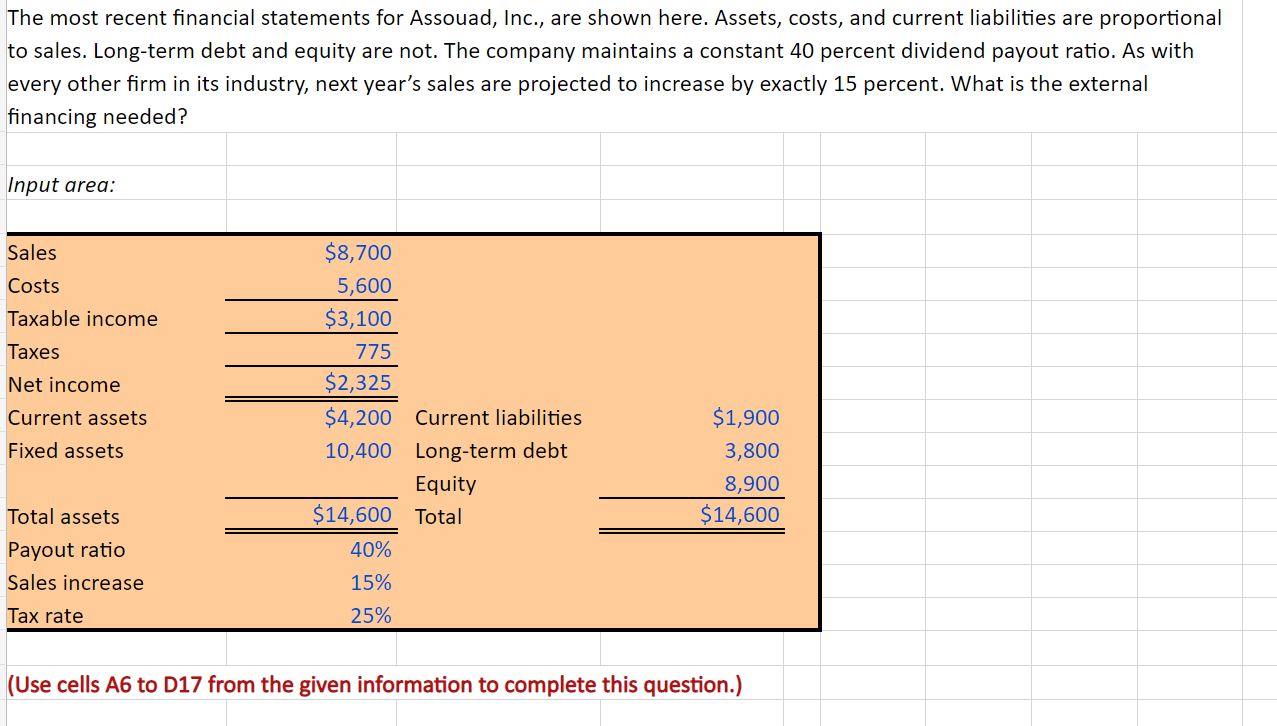Screen dimensions: 1277x726
Task: Select the Taxable income label
Action: coord(83,318)
